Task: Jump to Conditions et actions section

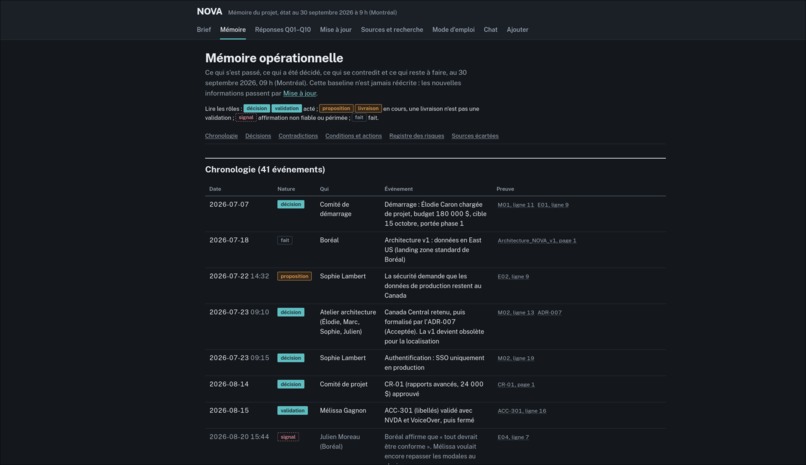Action: 354,136
